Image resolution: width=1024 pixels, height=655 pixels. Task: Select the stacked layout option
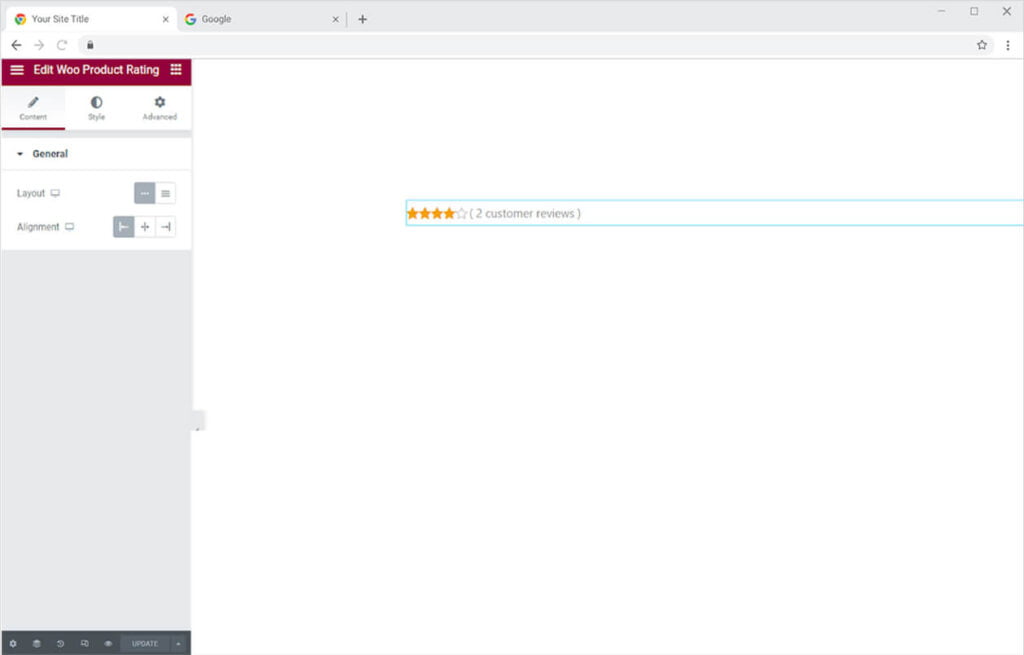coord(166,193)
